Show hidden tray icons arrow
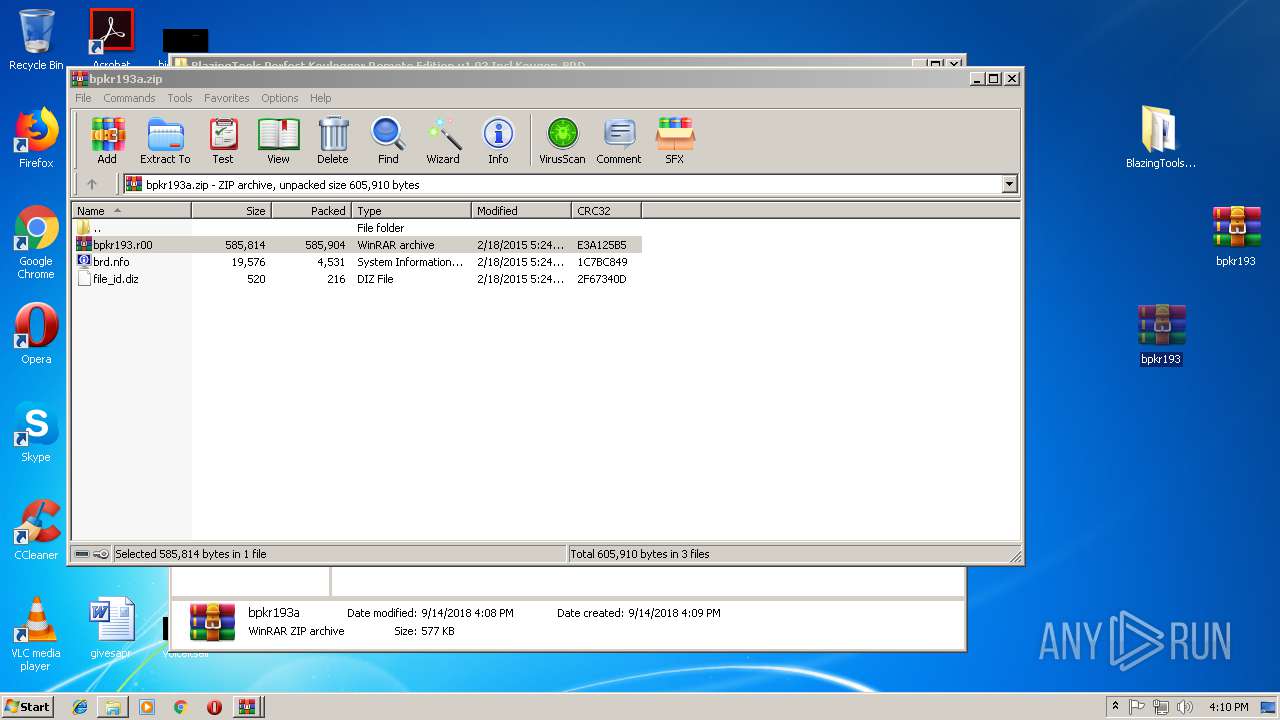The width and height of the screenshot is (1280, 720). click(1114, 707)
